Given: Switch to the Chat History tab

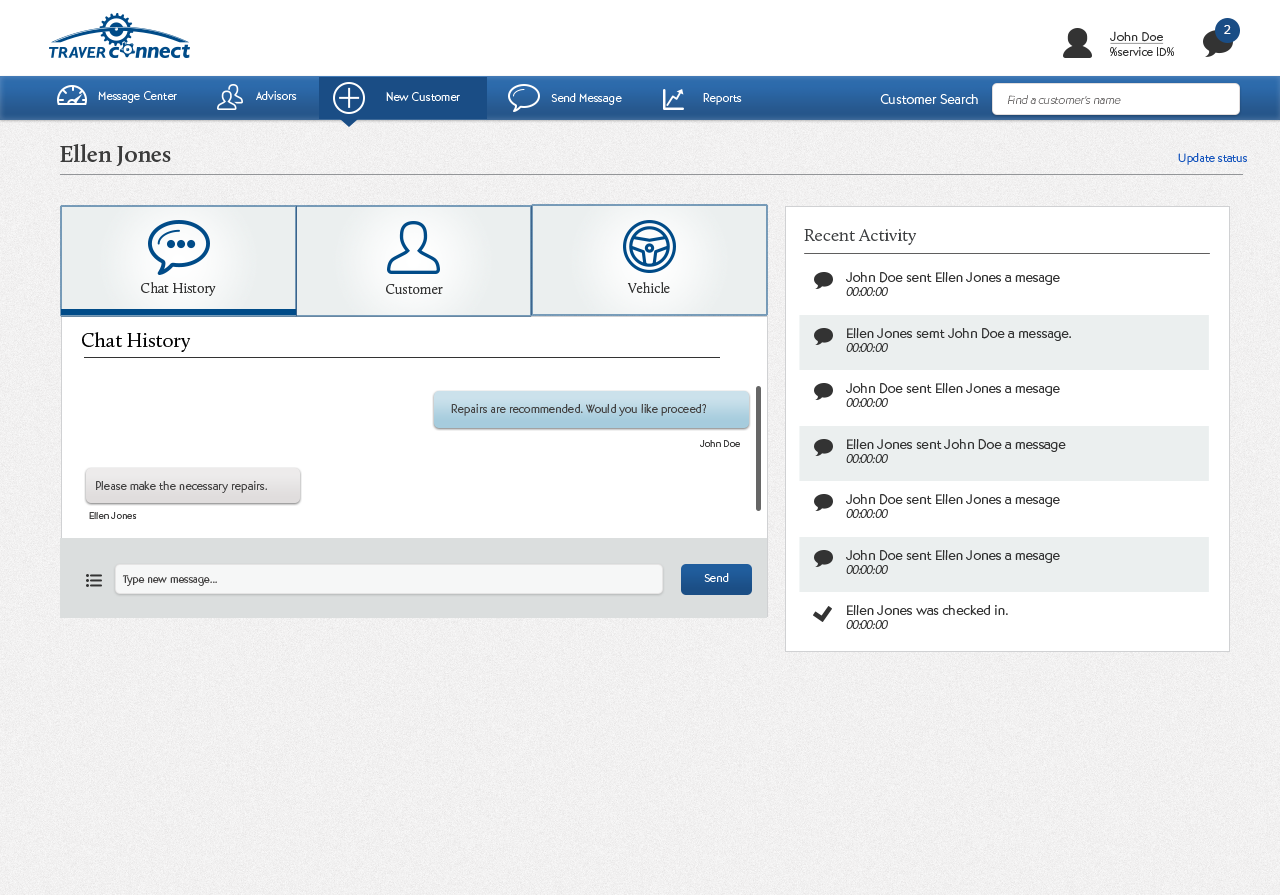Looking at the screenshot, I should [x=178, y=260].
